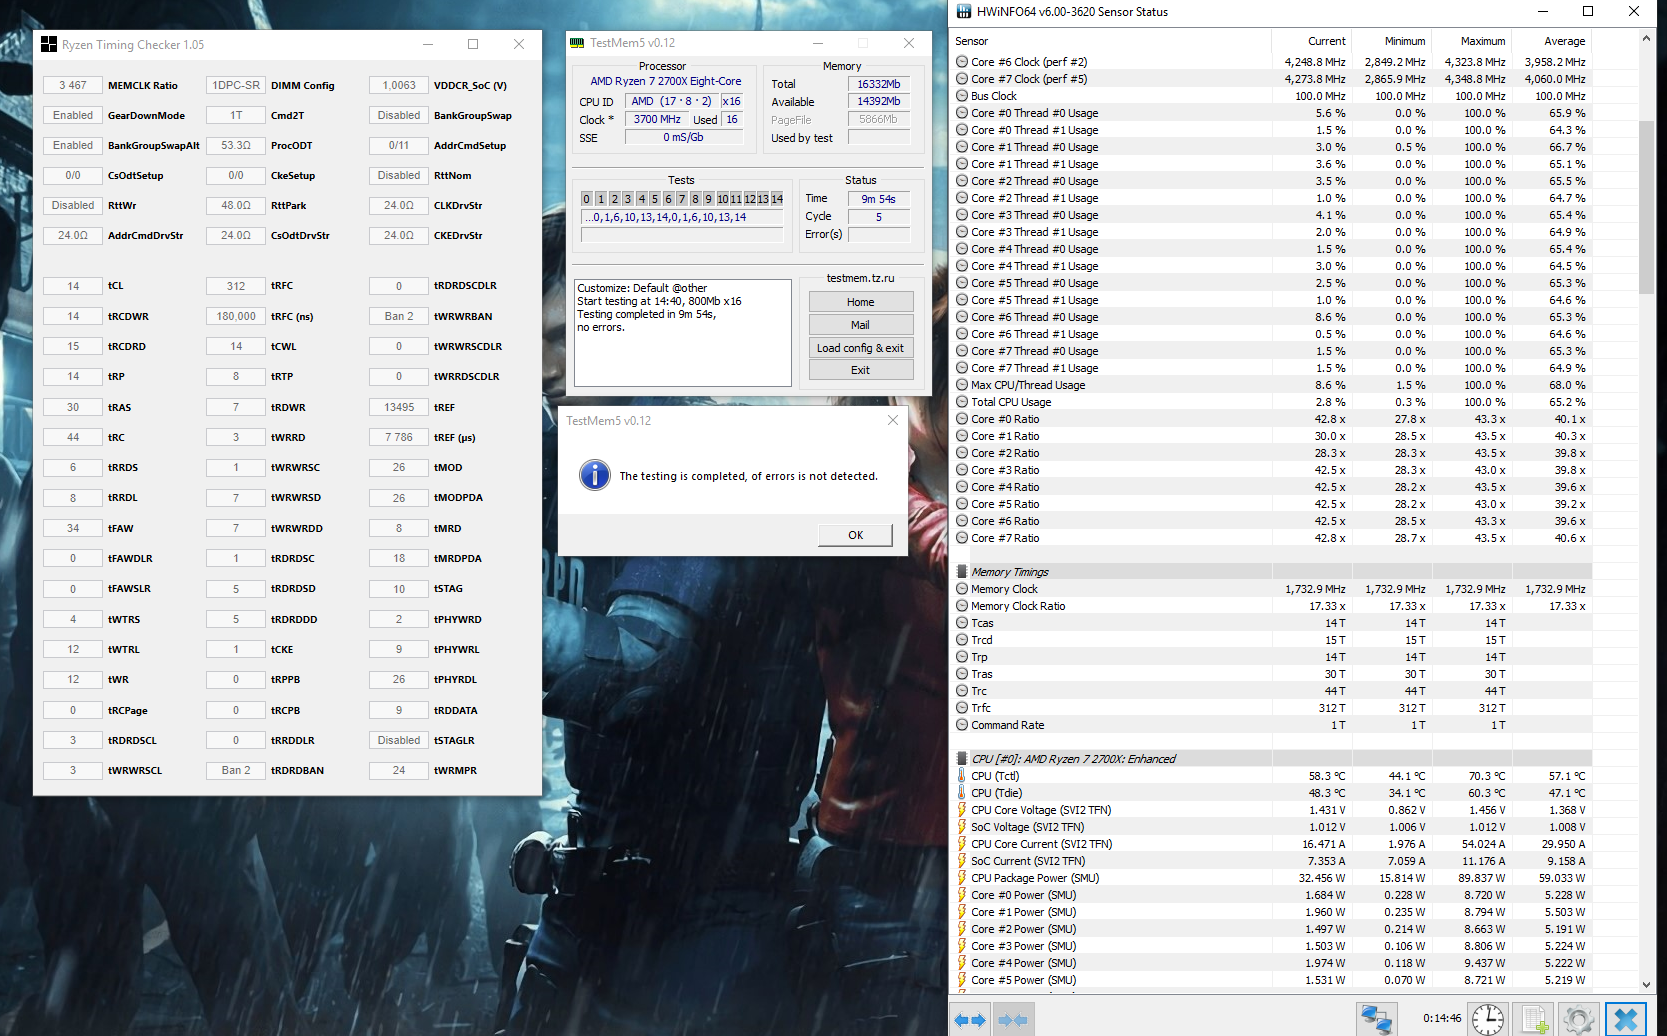Click the circle icon beside Bus Clock
The image size is (1667, 1036).
tap(962, 96)
